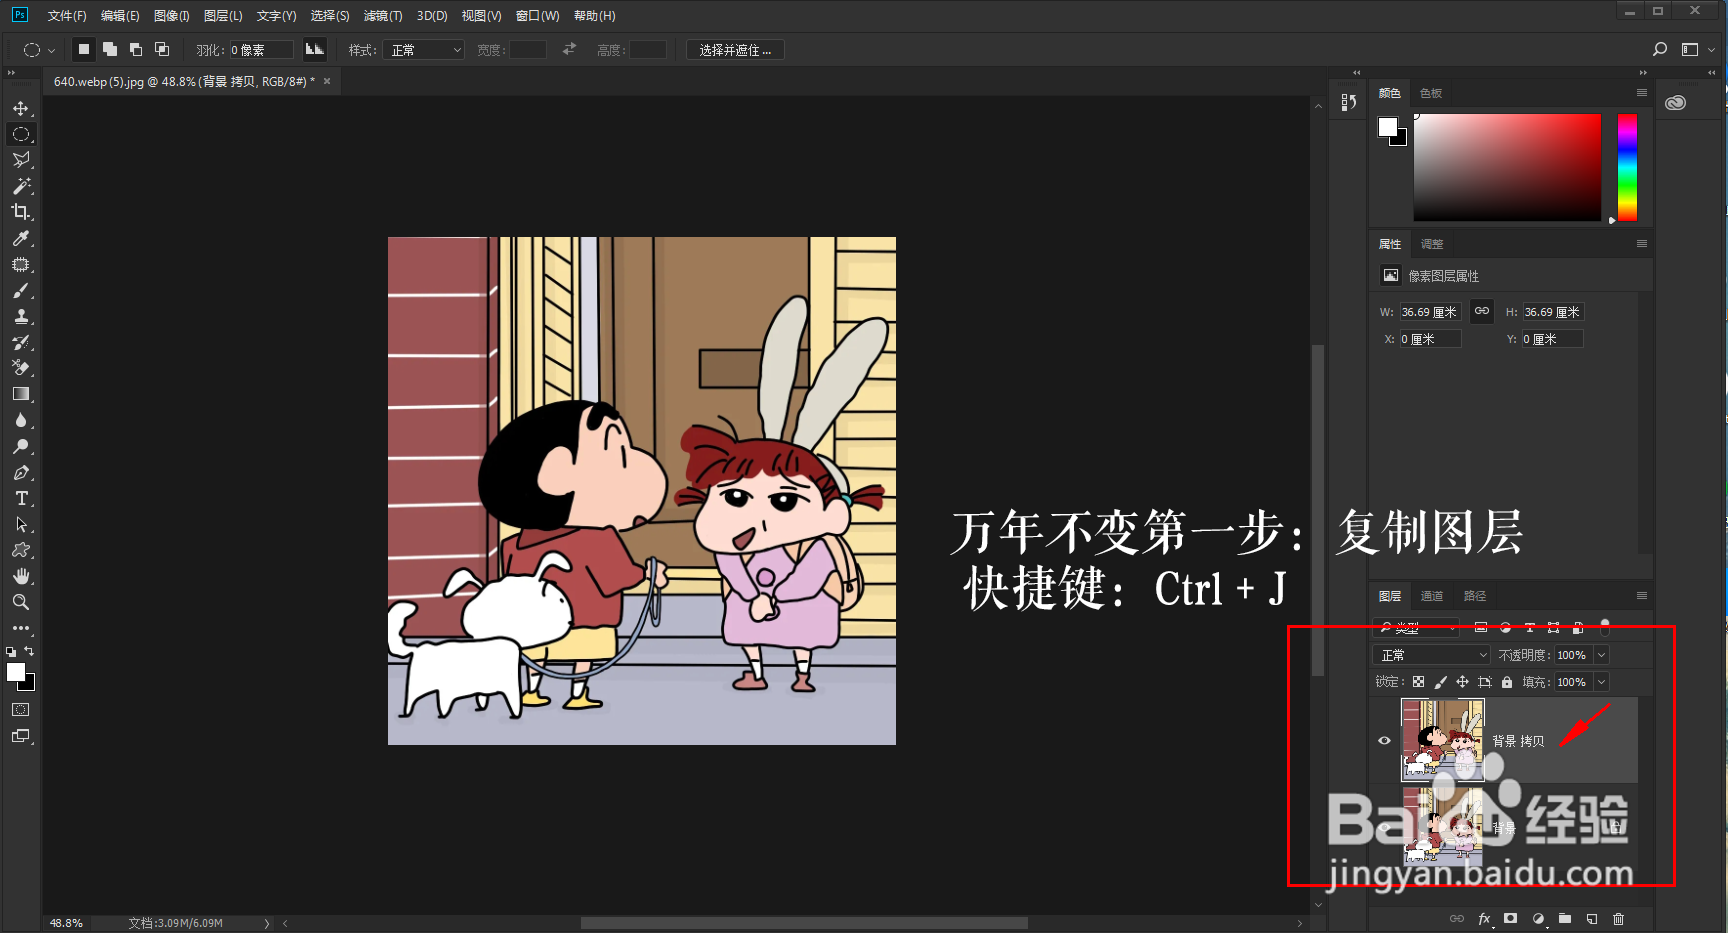Select the Eyedropper tool
This screenshot has width=1728, height=933.
click(21, 238)
